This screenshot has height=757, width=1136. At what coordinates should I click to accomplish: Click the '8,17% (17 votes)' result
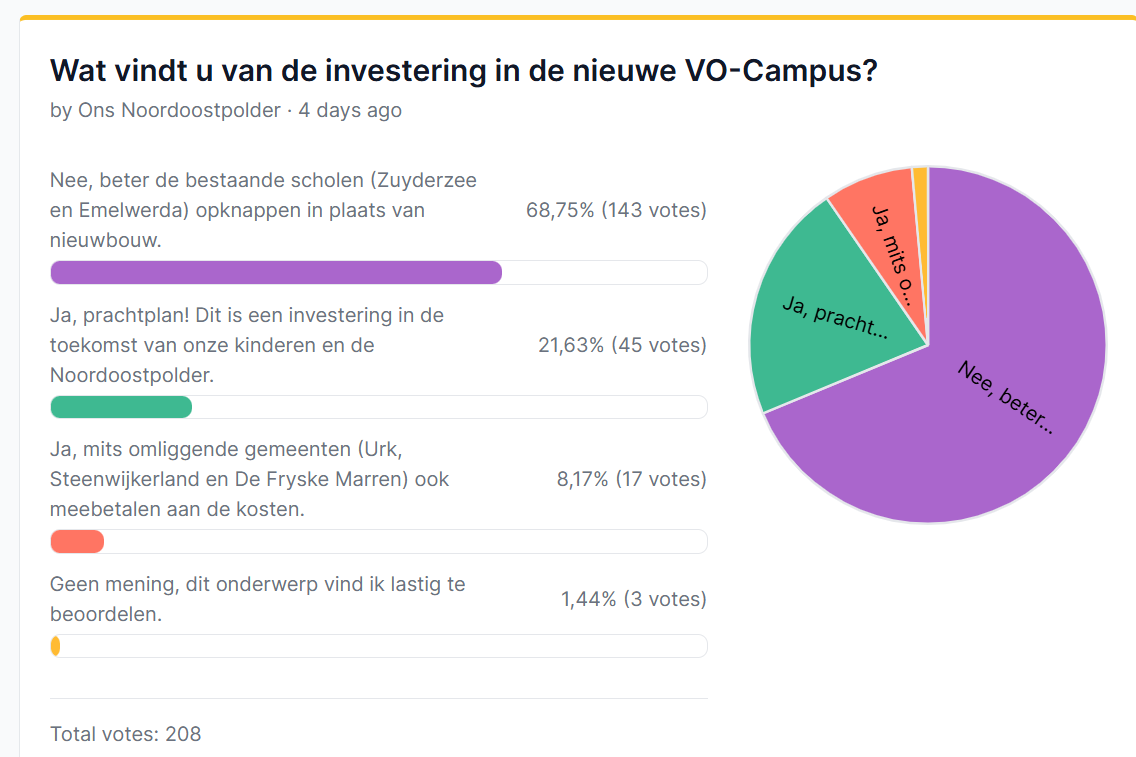coord(631,479)
